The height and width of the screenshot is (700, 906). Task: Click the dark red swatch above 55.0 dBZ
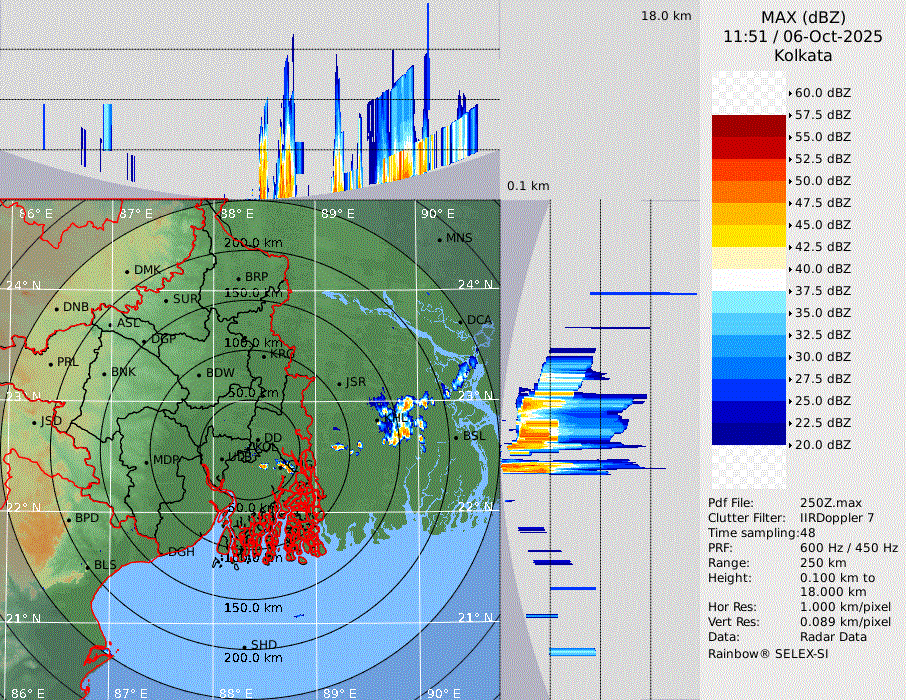748,126
